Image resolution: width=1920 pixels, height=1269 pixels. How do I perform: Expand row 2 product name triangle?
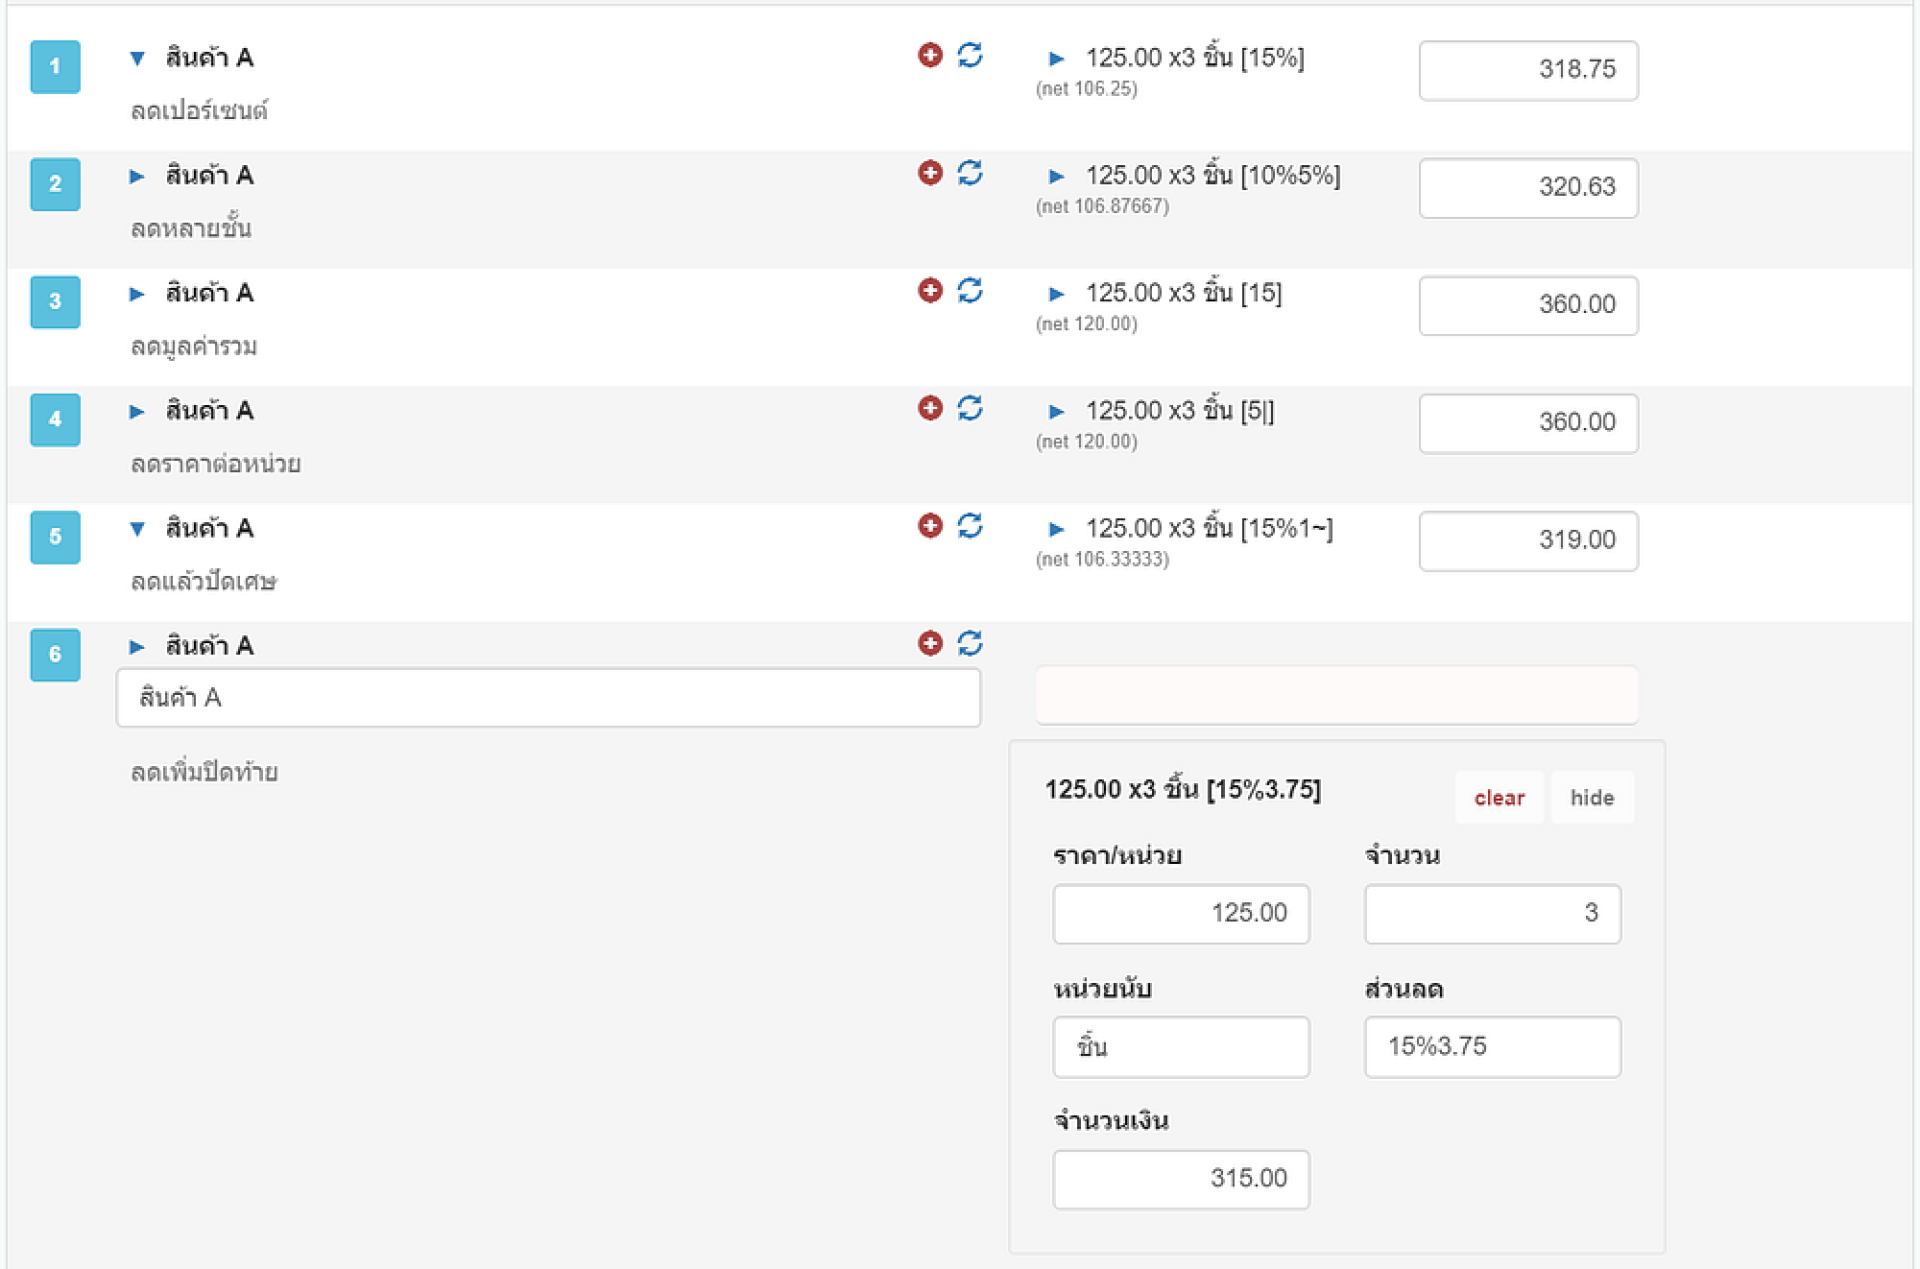[x=137, y=176]
